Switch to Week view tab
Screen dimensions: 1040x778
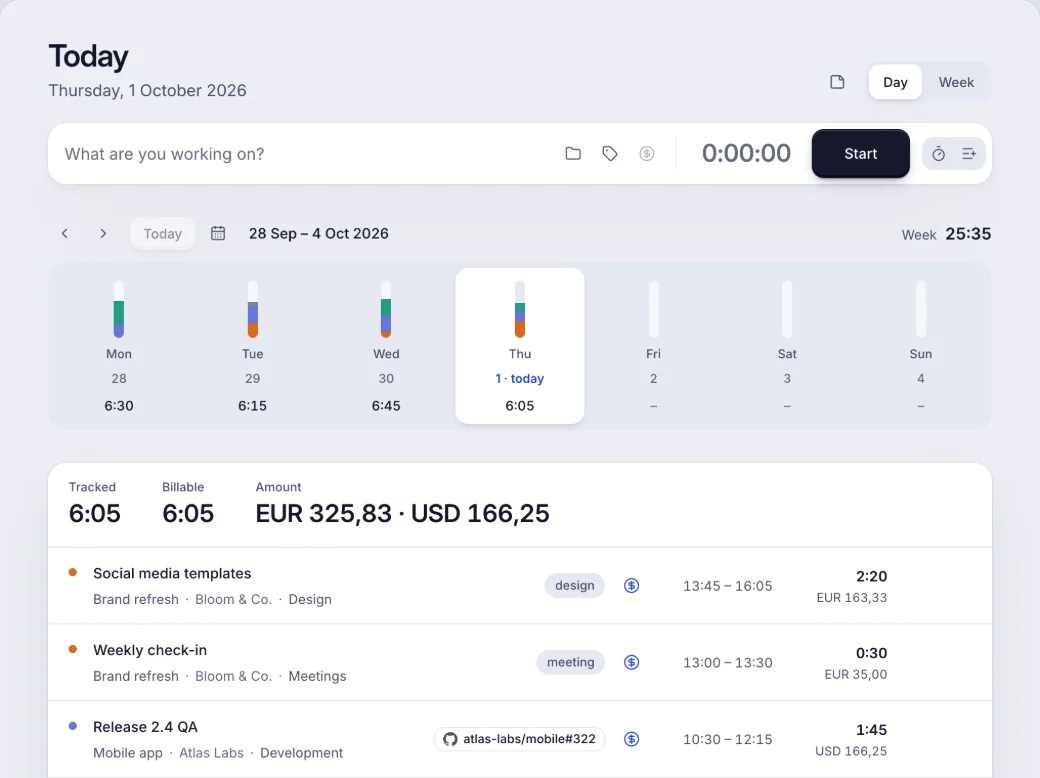point(956,82)
